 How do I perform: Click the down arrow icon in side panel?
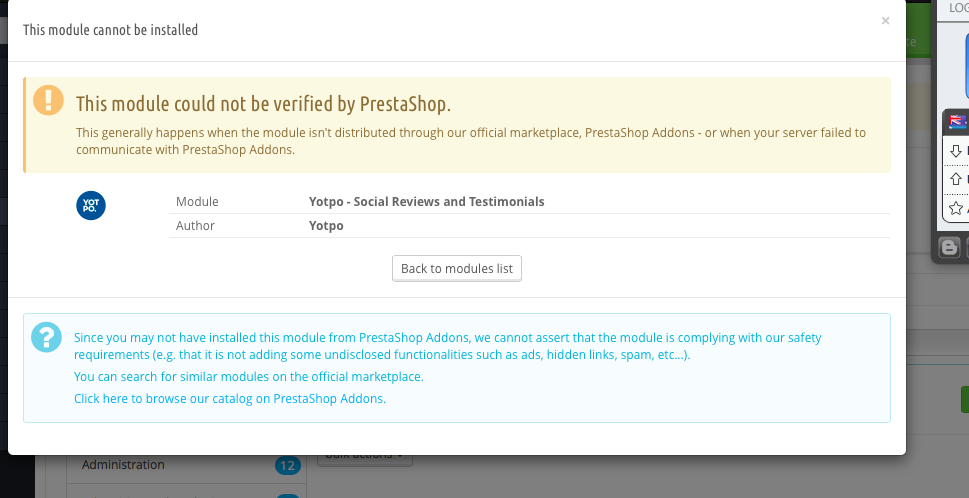[x=956, y=151]
